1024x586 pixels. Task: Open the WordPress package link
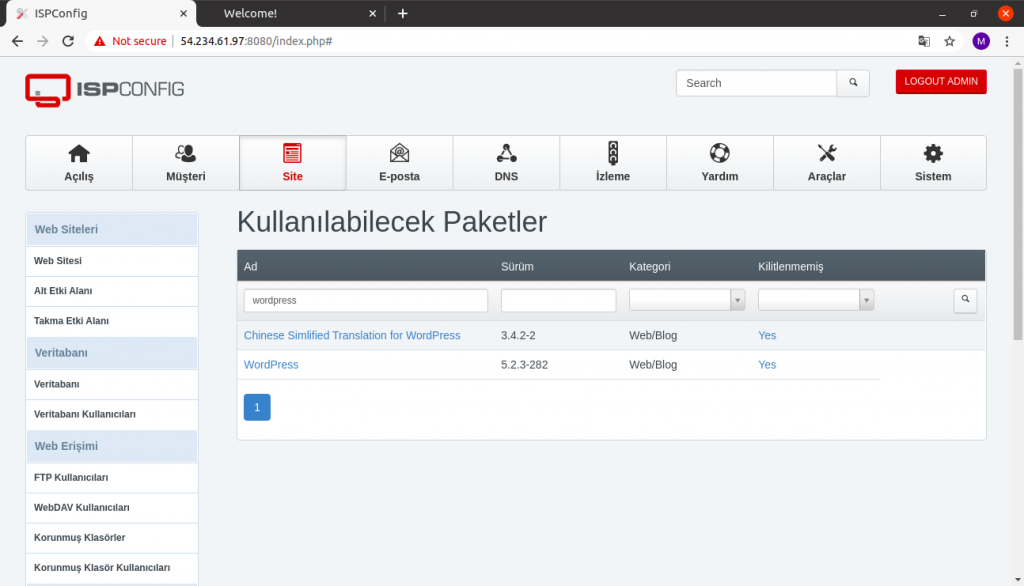(x=271, y=365)
